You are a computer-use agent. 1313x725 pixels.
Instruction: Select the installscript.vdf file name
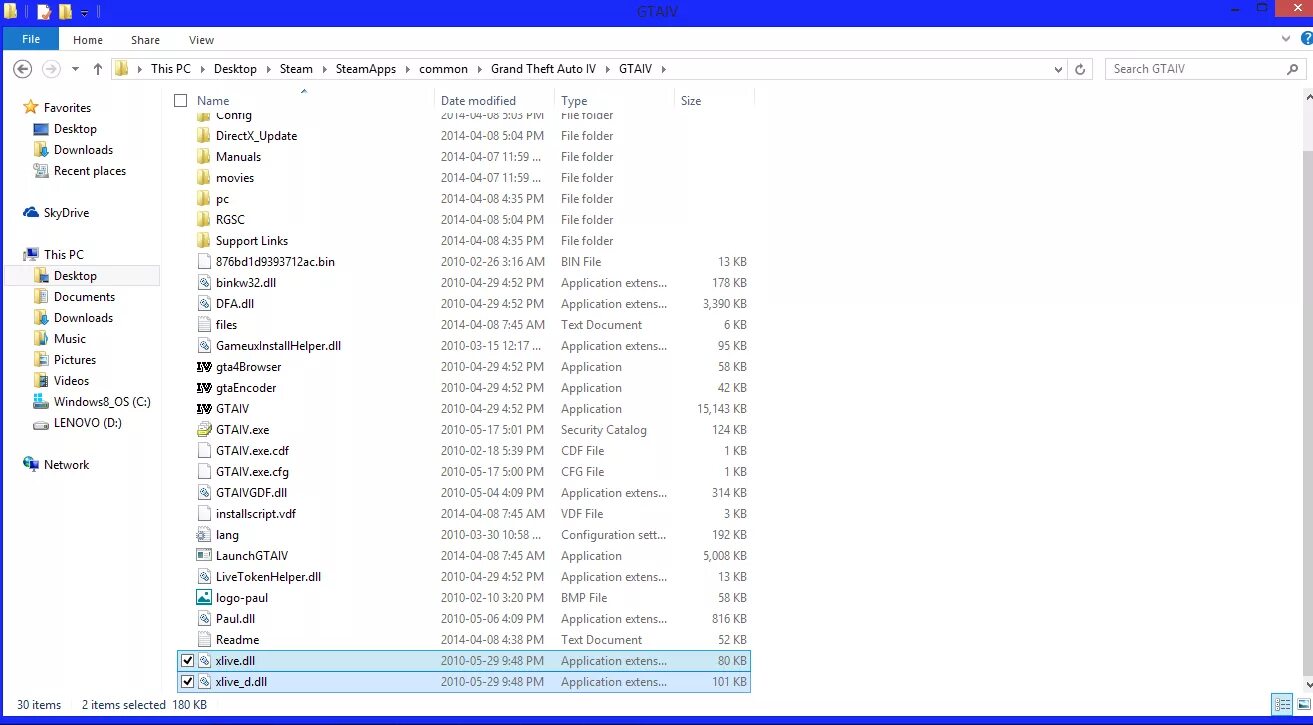256,514
